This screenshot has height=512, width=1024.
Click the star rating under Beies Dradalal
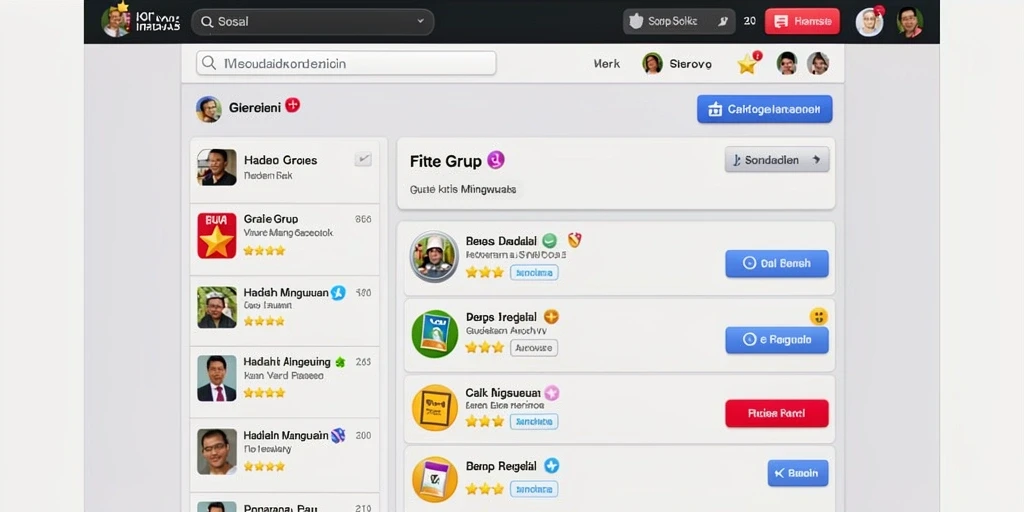[x=485, y=272]
